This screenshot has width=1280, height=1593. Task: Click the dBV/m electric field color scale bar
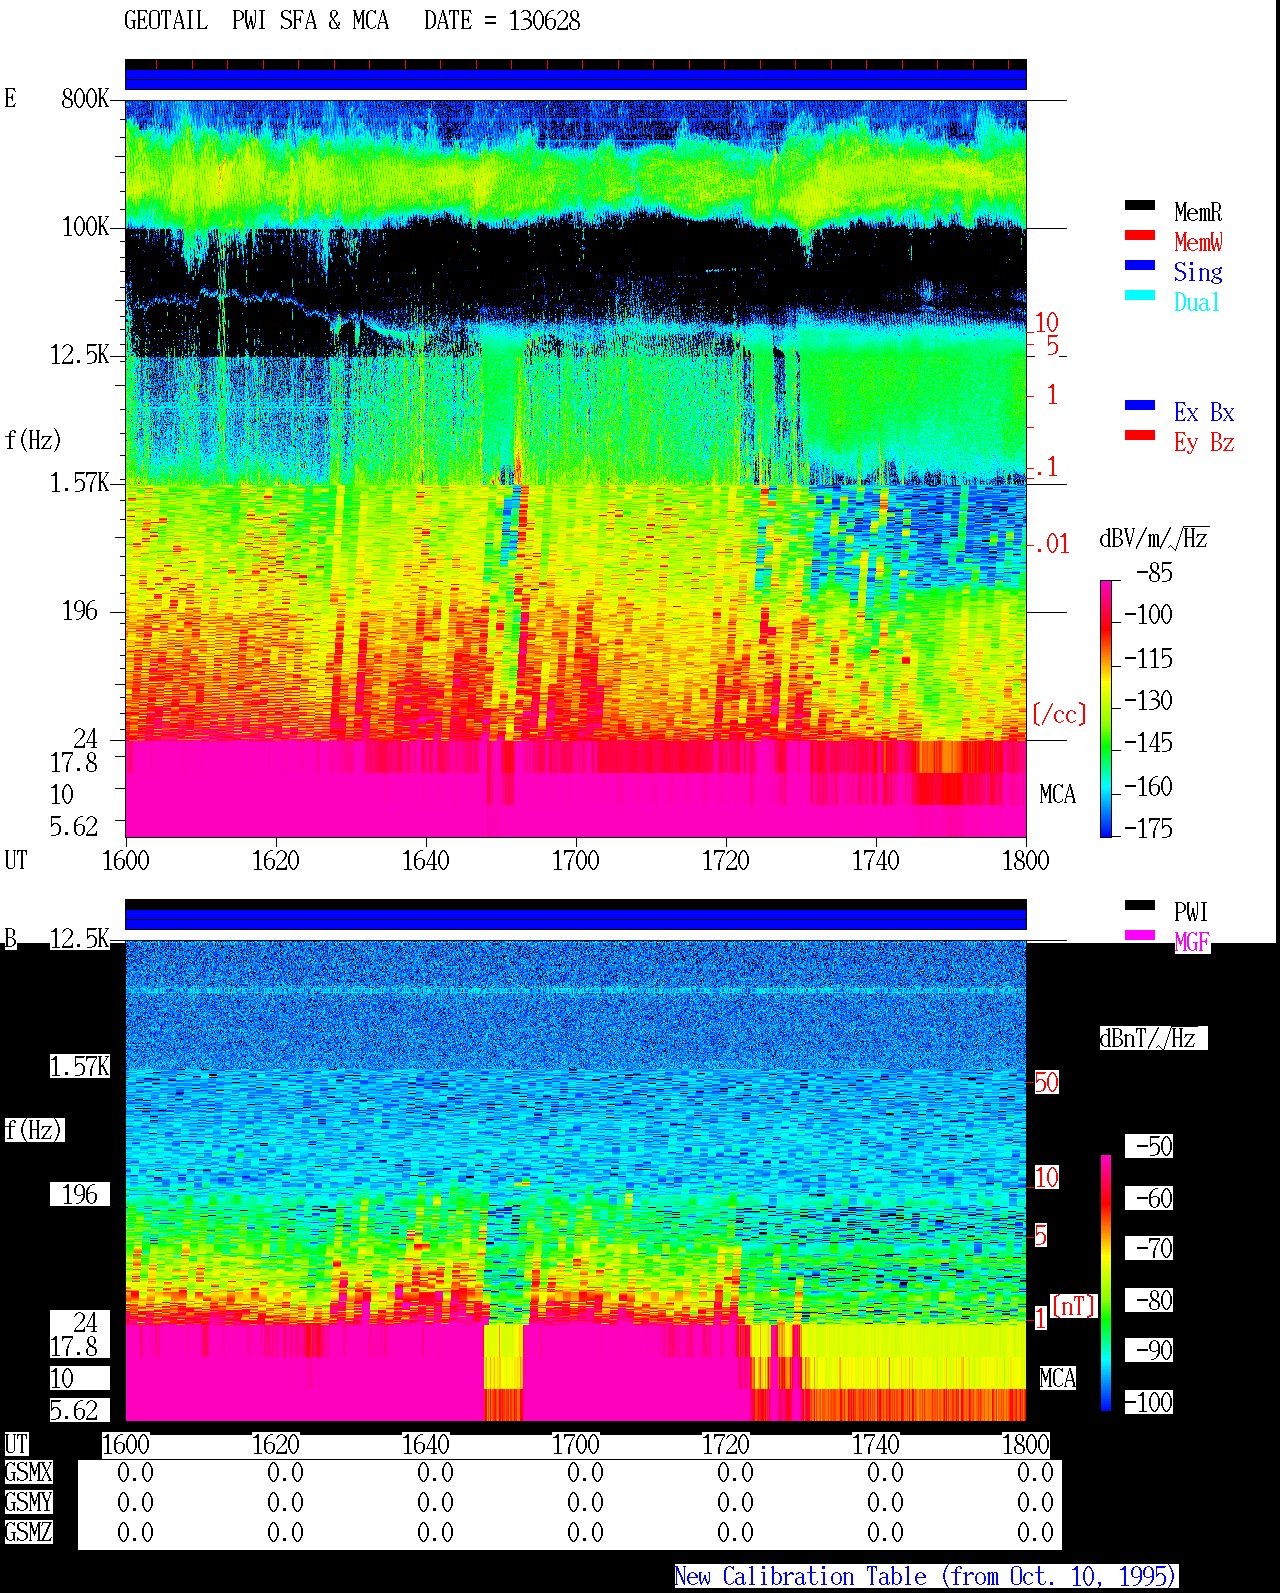pyautogui.click(x=1106, y=708)
